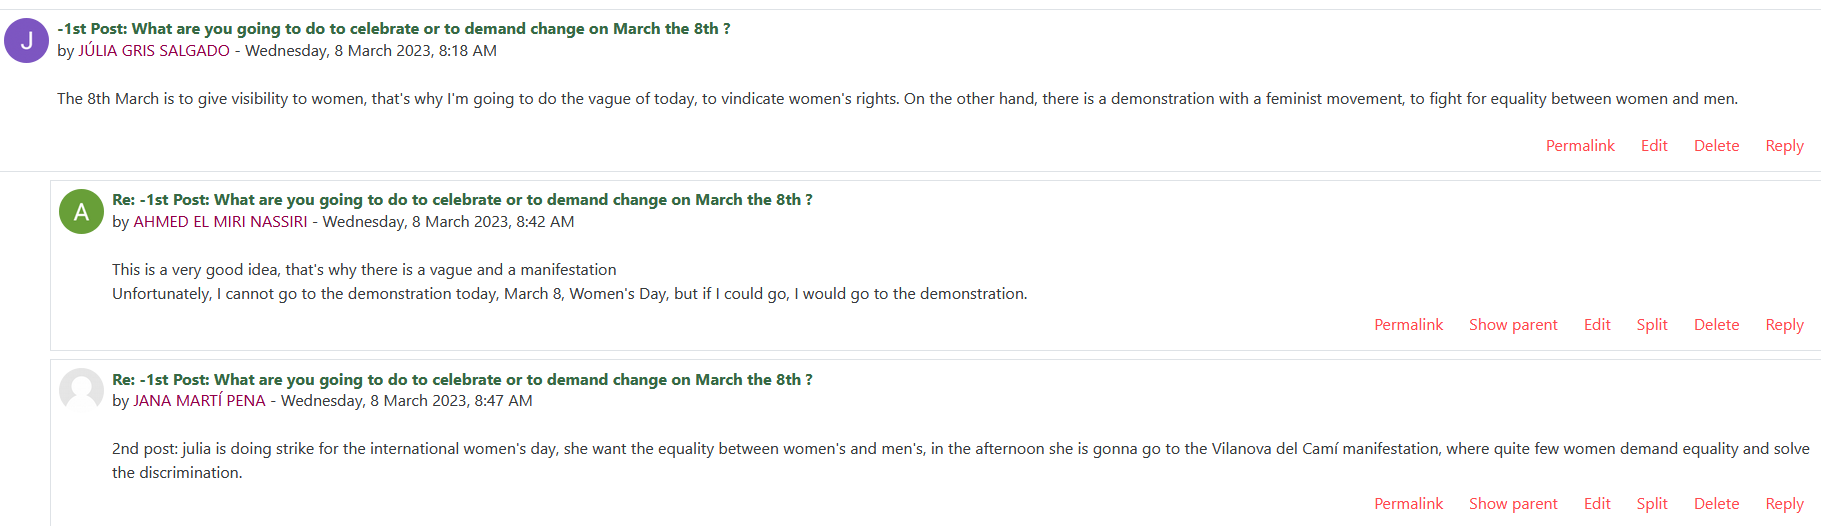The image size is (1821, 526).
Task: Open Permalink of Jana's post
Action: point(1408,504)
